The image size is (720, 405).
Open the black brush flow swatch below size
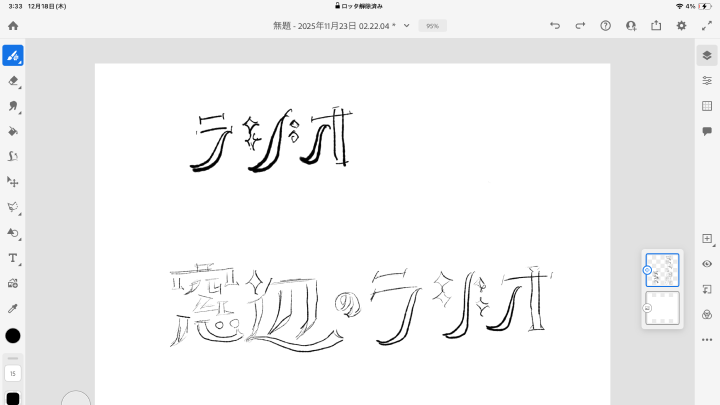tap(13, 398)
